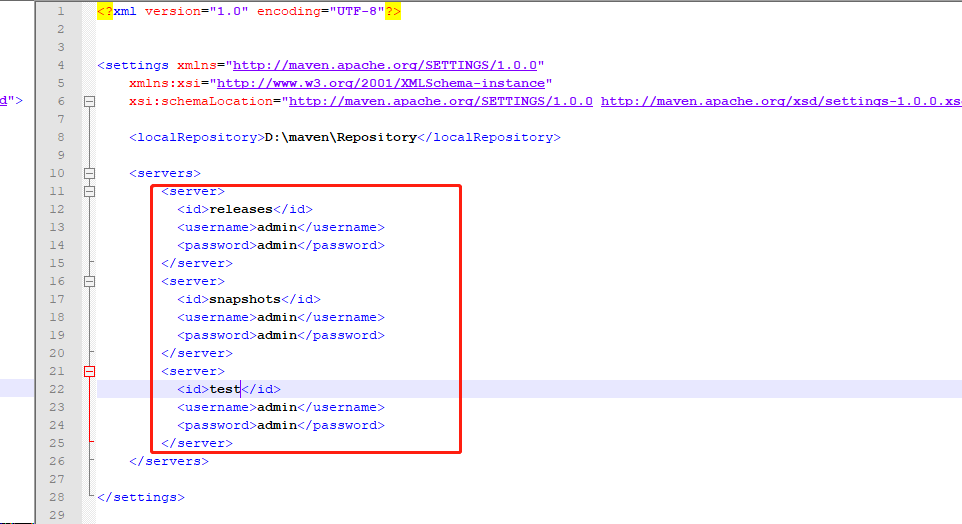Click admin in username on line 13
The image size is (962, 524).
(x=277, y=227)
